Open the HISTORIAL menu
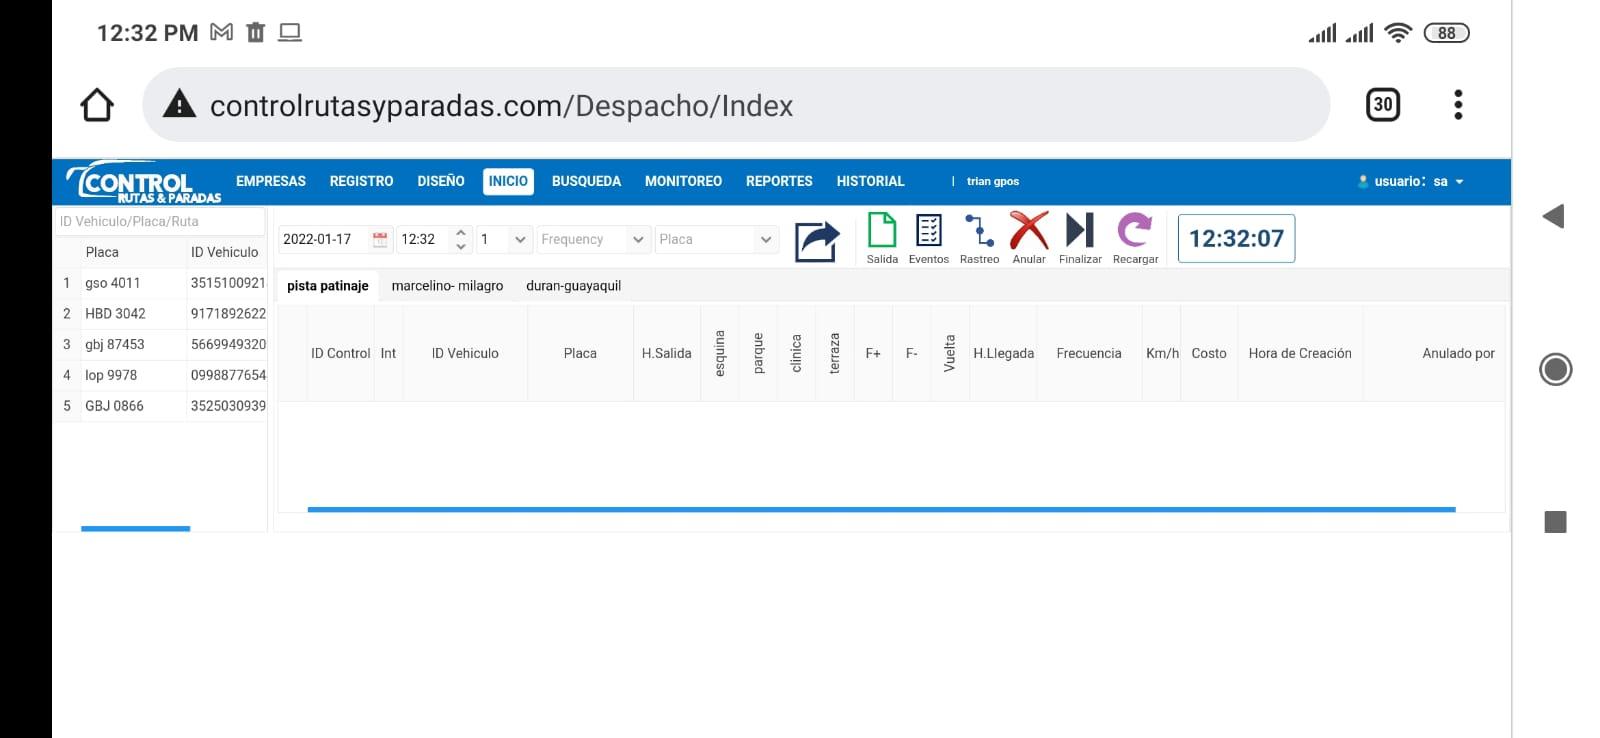 [870, 181]
